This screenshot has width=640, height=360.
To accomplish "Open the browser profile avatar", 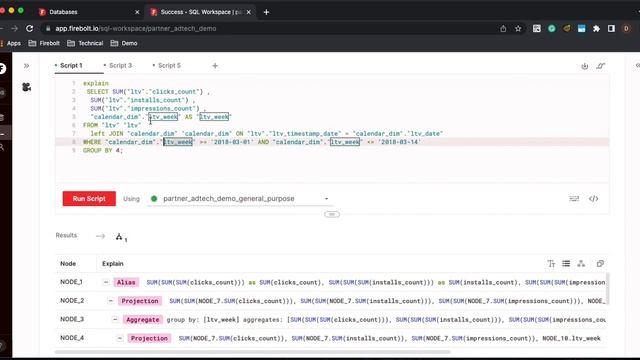I will pos(626,29).
